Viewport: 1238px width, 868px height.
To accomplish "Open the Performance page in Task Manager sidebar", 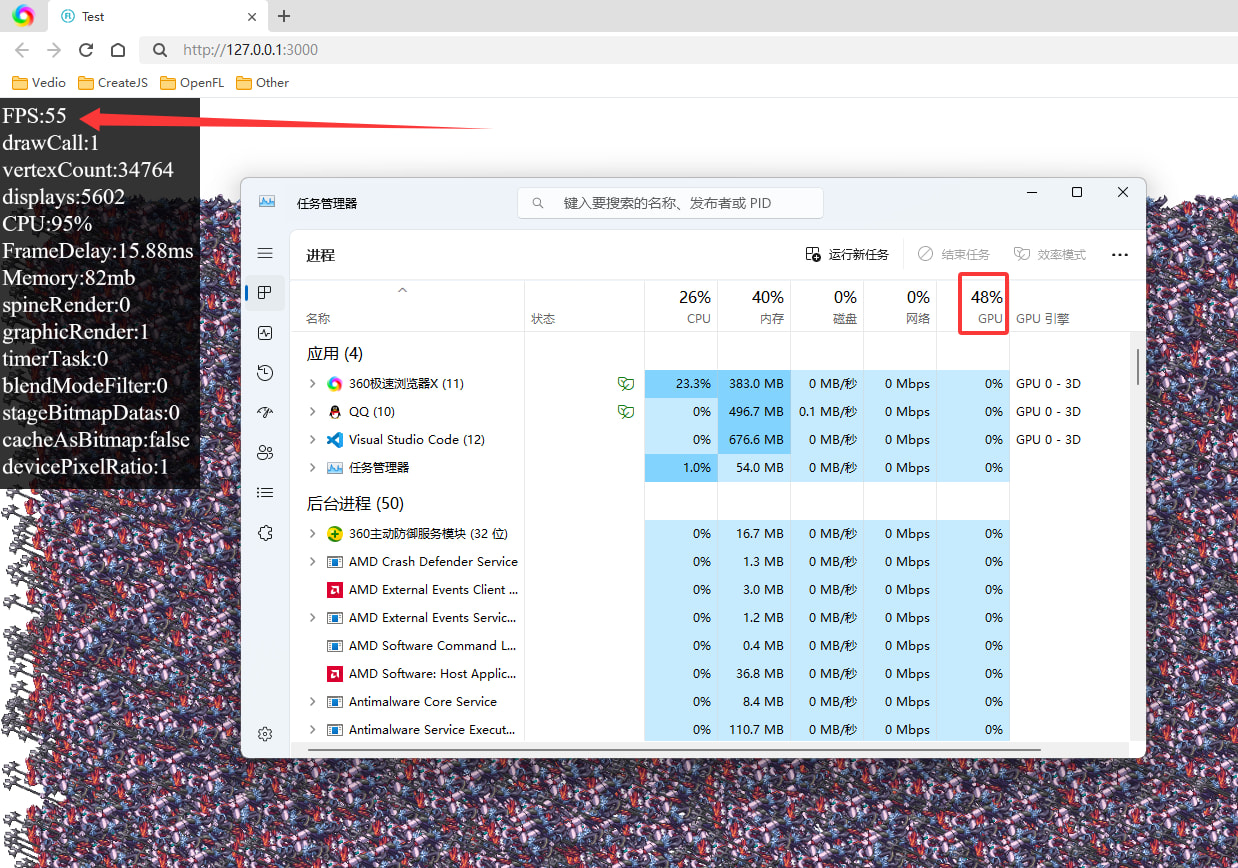I will point(265,333).
